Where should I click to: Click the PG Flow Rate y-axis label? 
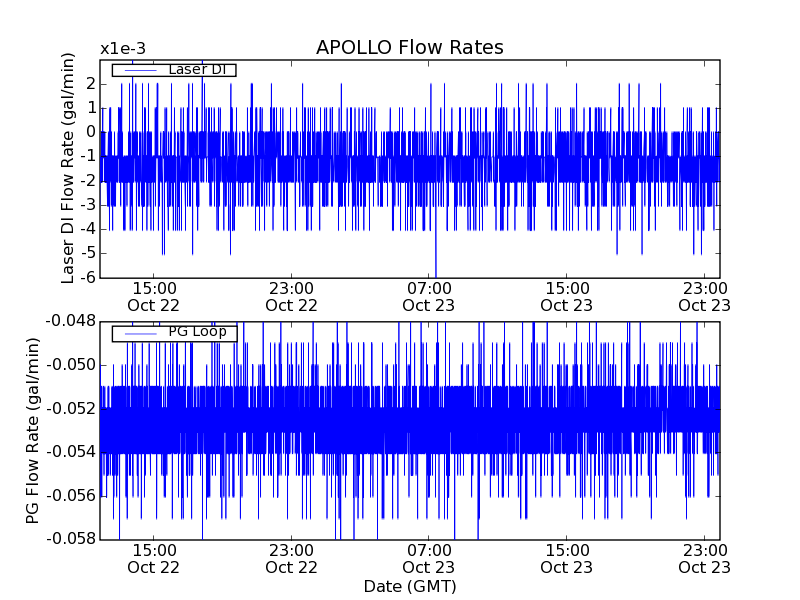point(33,430)
